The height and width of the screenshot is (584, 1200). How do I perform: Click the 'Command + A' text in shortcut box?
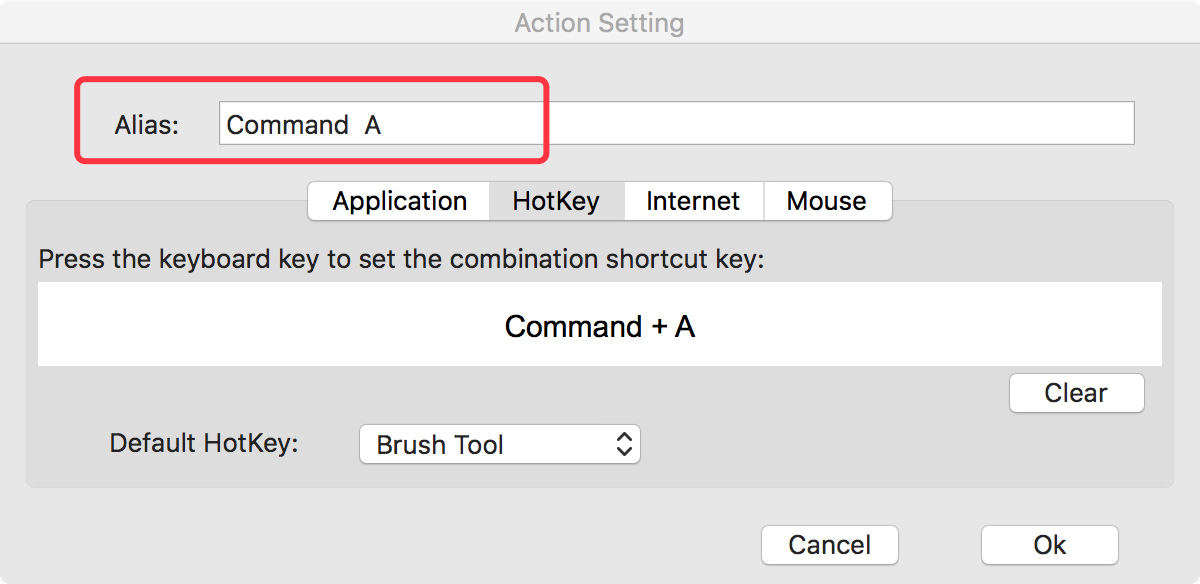click(x=599, y=326)
